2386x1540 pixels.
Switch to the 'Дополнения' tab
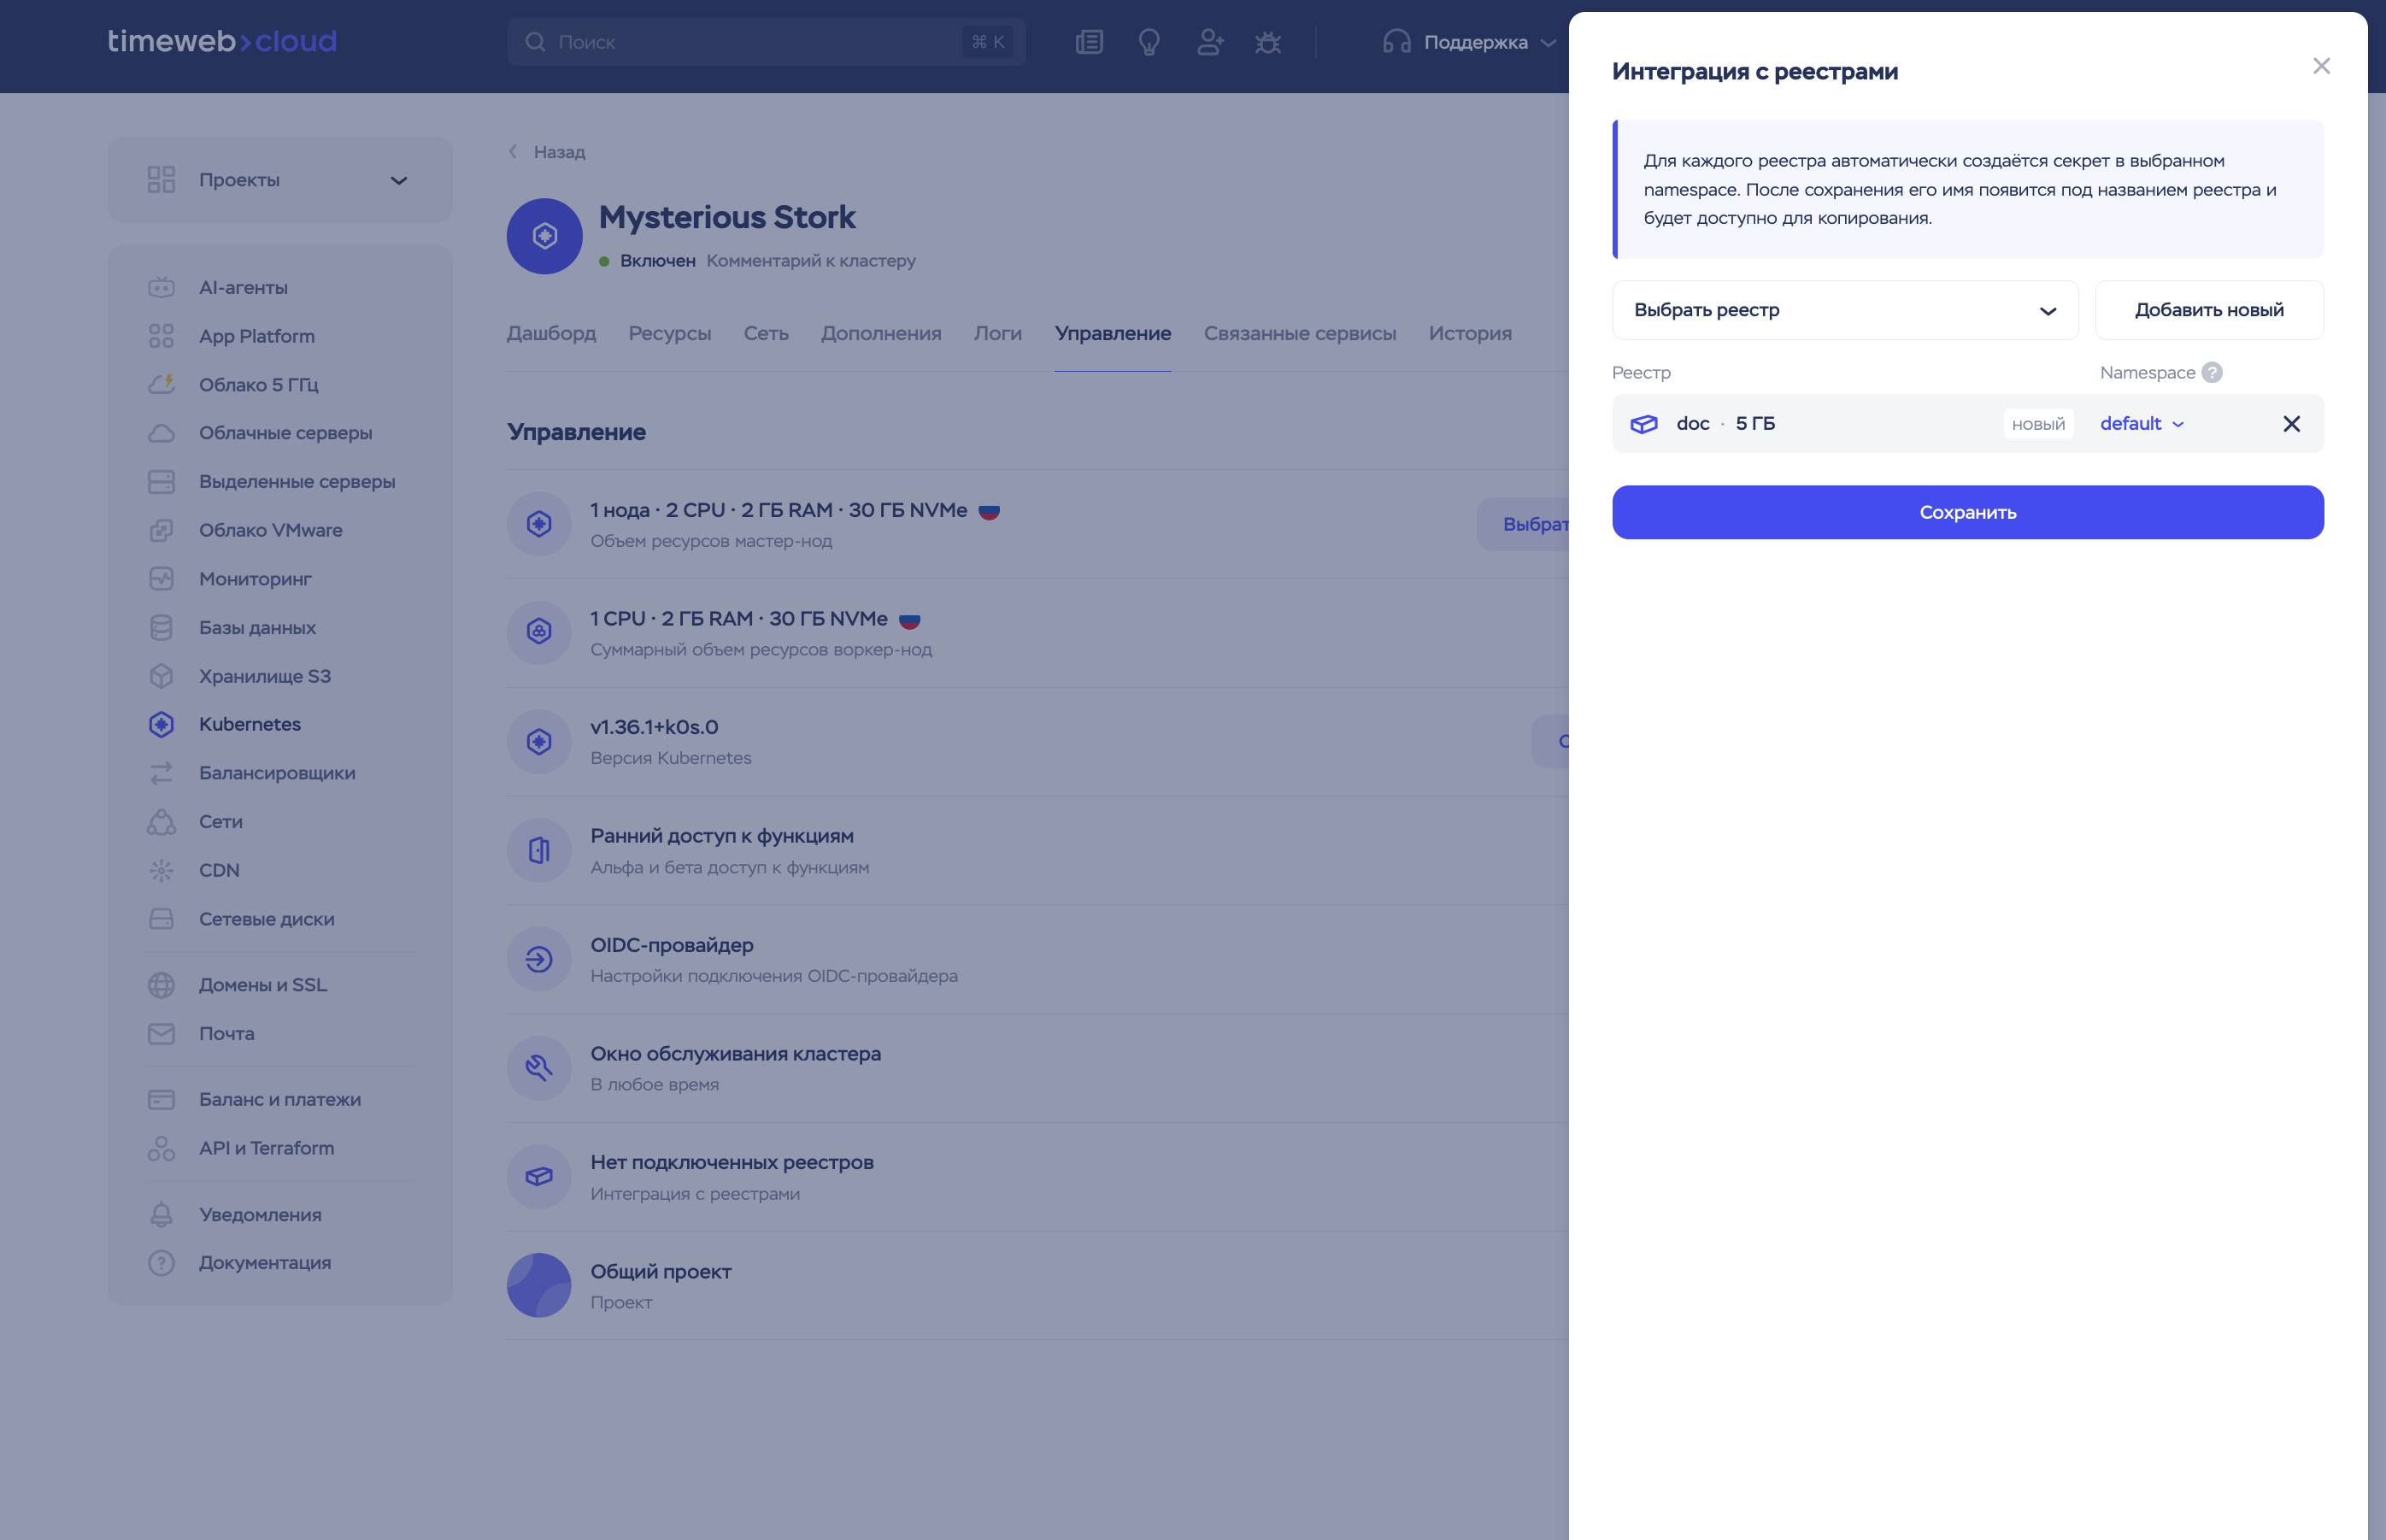[x=881, y=334]
